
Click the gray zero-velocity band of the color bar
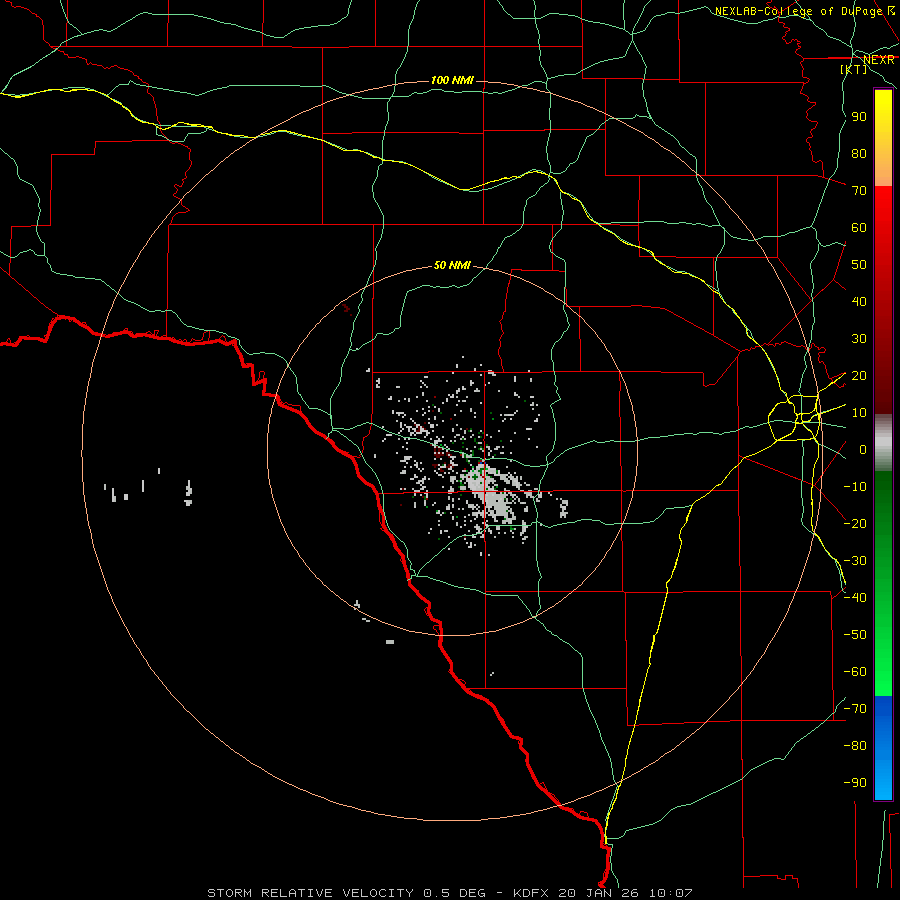(x=883, y=443)
